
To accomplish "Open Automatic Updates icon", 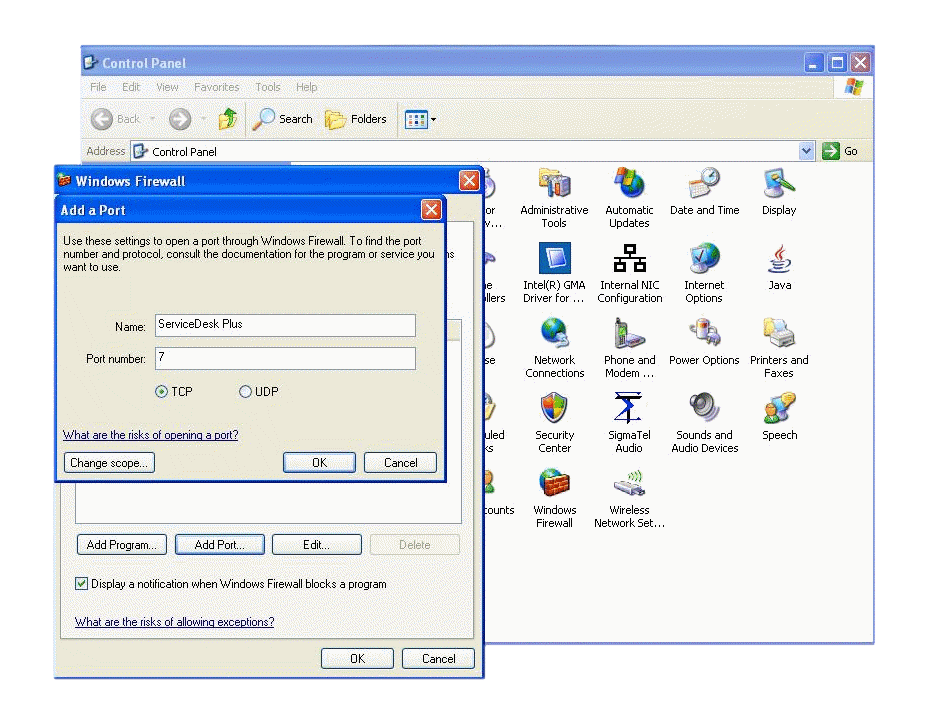I will 629,198.
